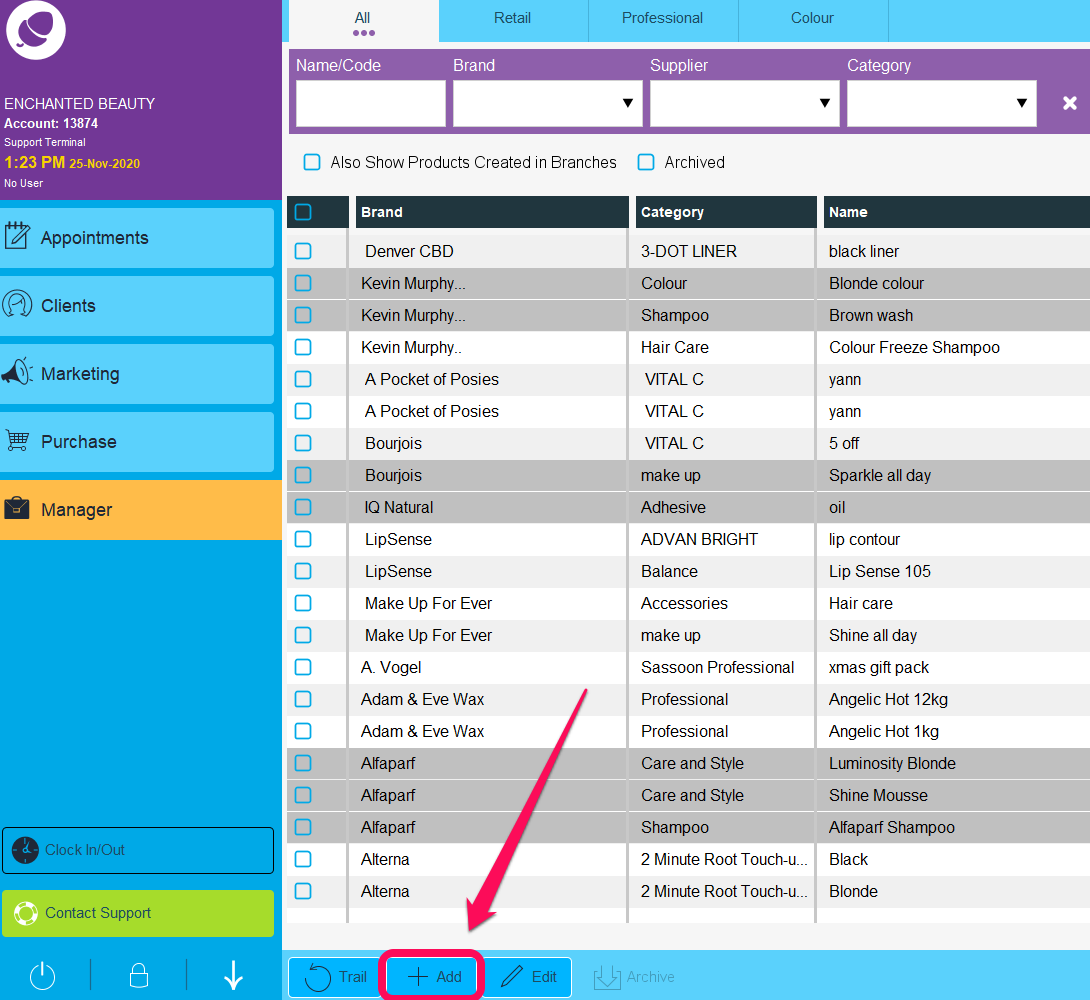Image resolution: width=1090 pixels, height=1000 pixels.
Task: Open the Clients section
Action: tap(137, 306)
